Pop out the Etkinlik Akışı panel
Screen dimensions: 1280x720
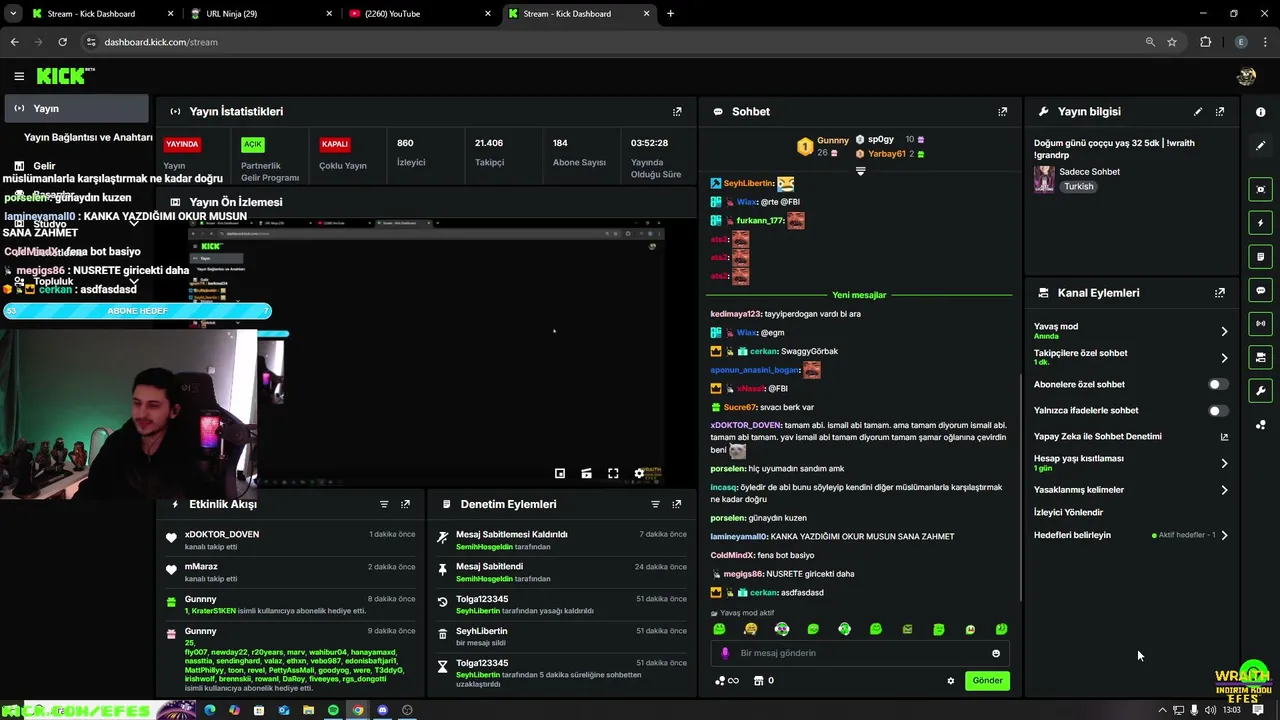[x=405, y=505]
